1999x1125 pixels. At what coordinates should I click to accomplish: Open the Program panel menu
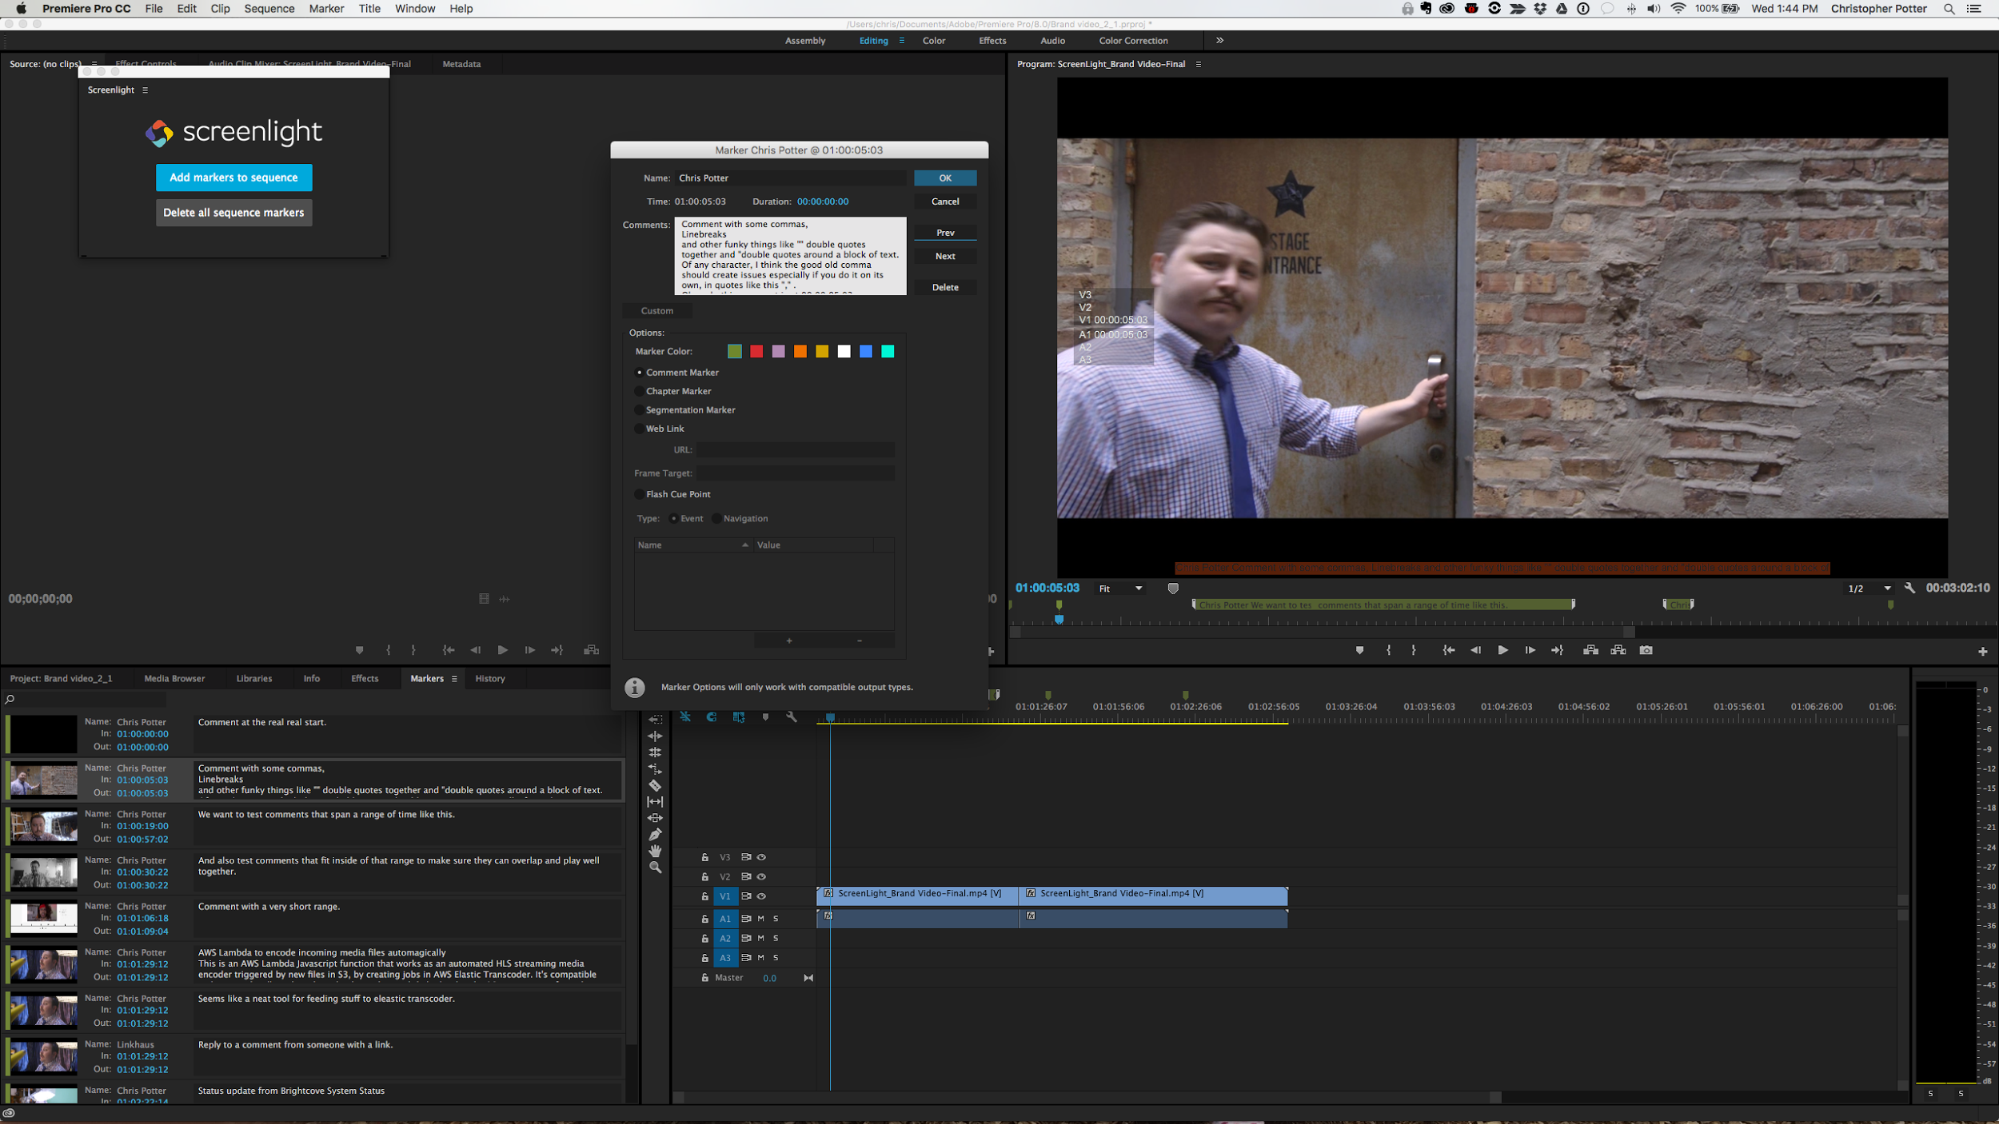[x=1198, y=64]
